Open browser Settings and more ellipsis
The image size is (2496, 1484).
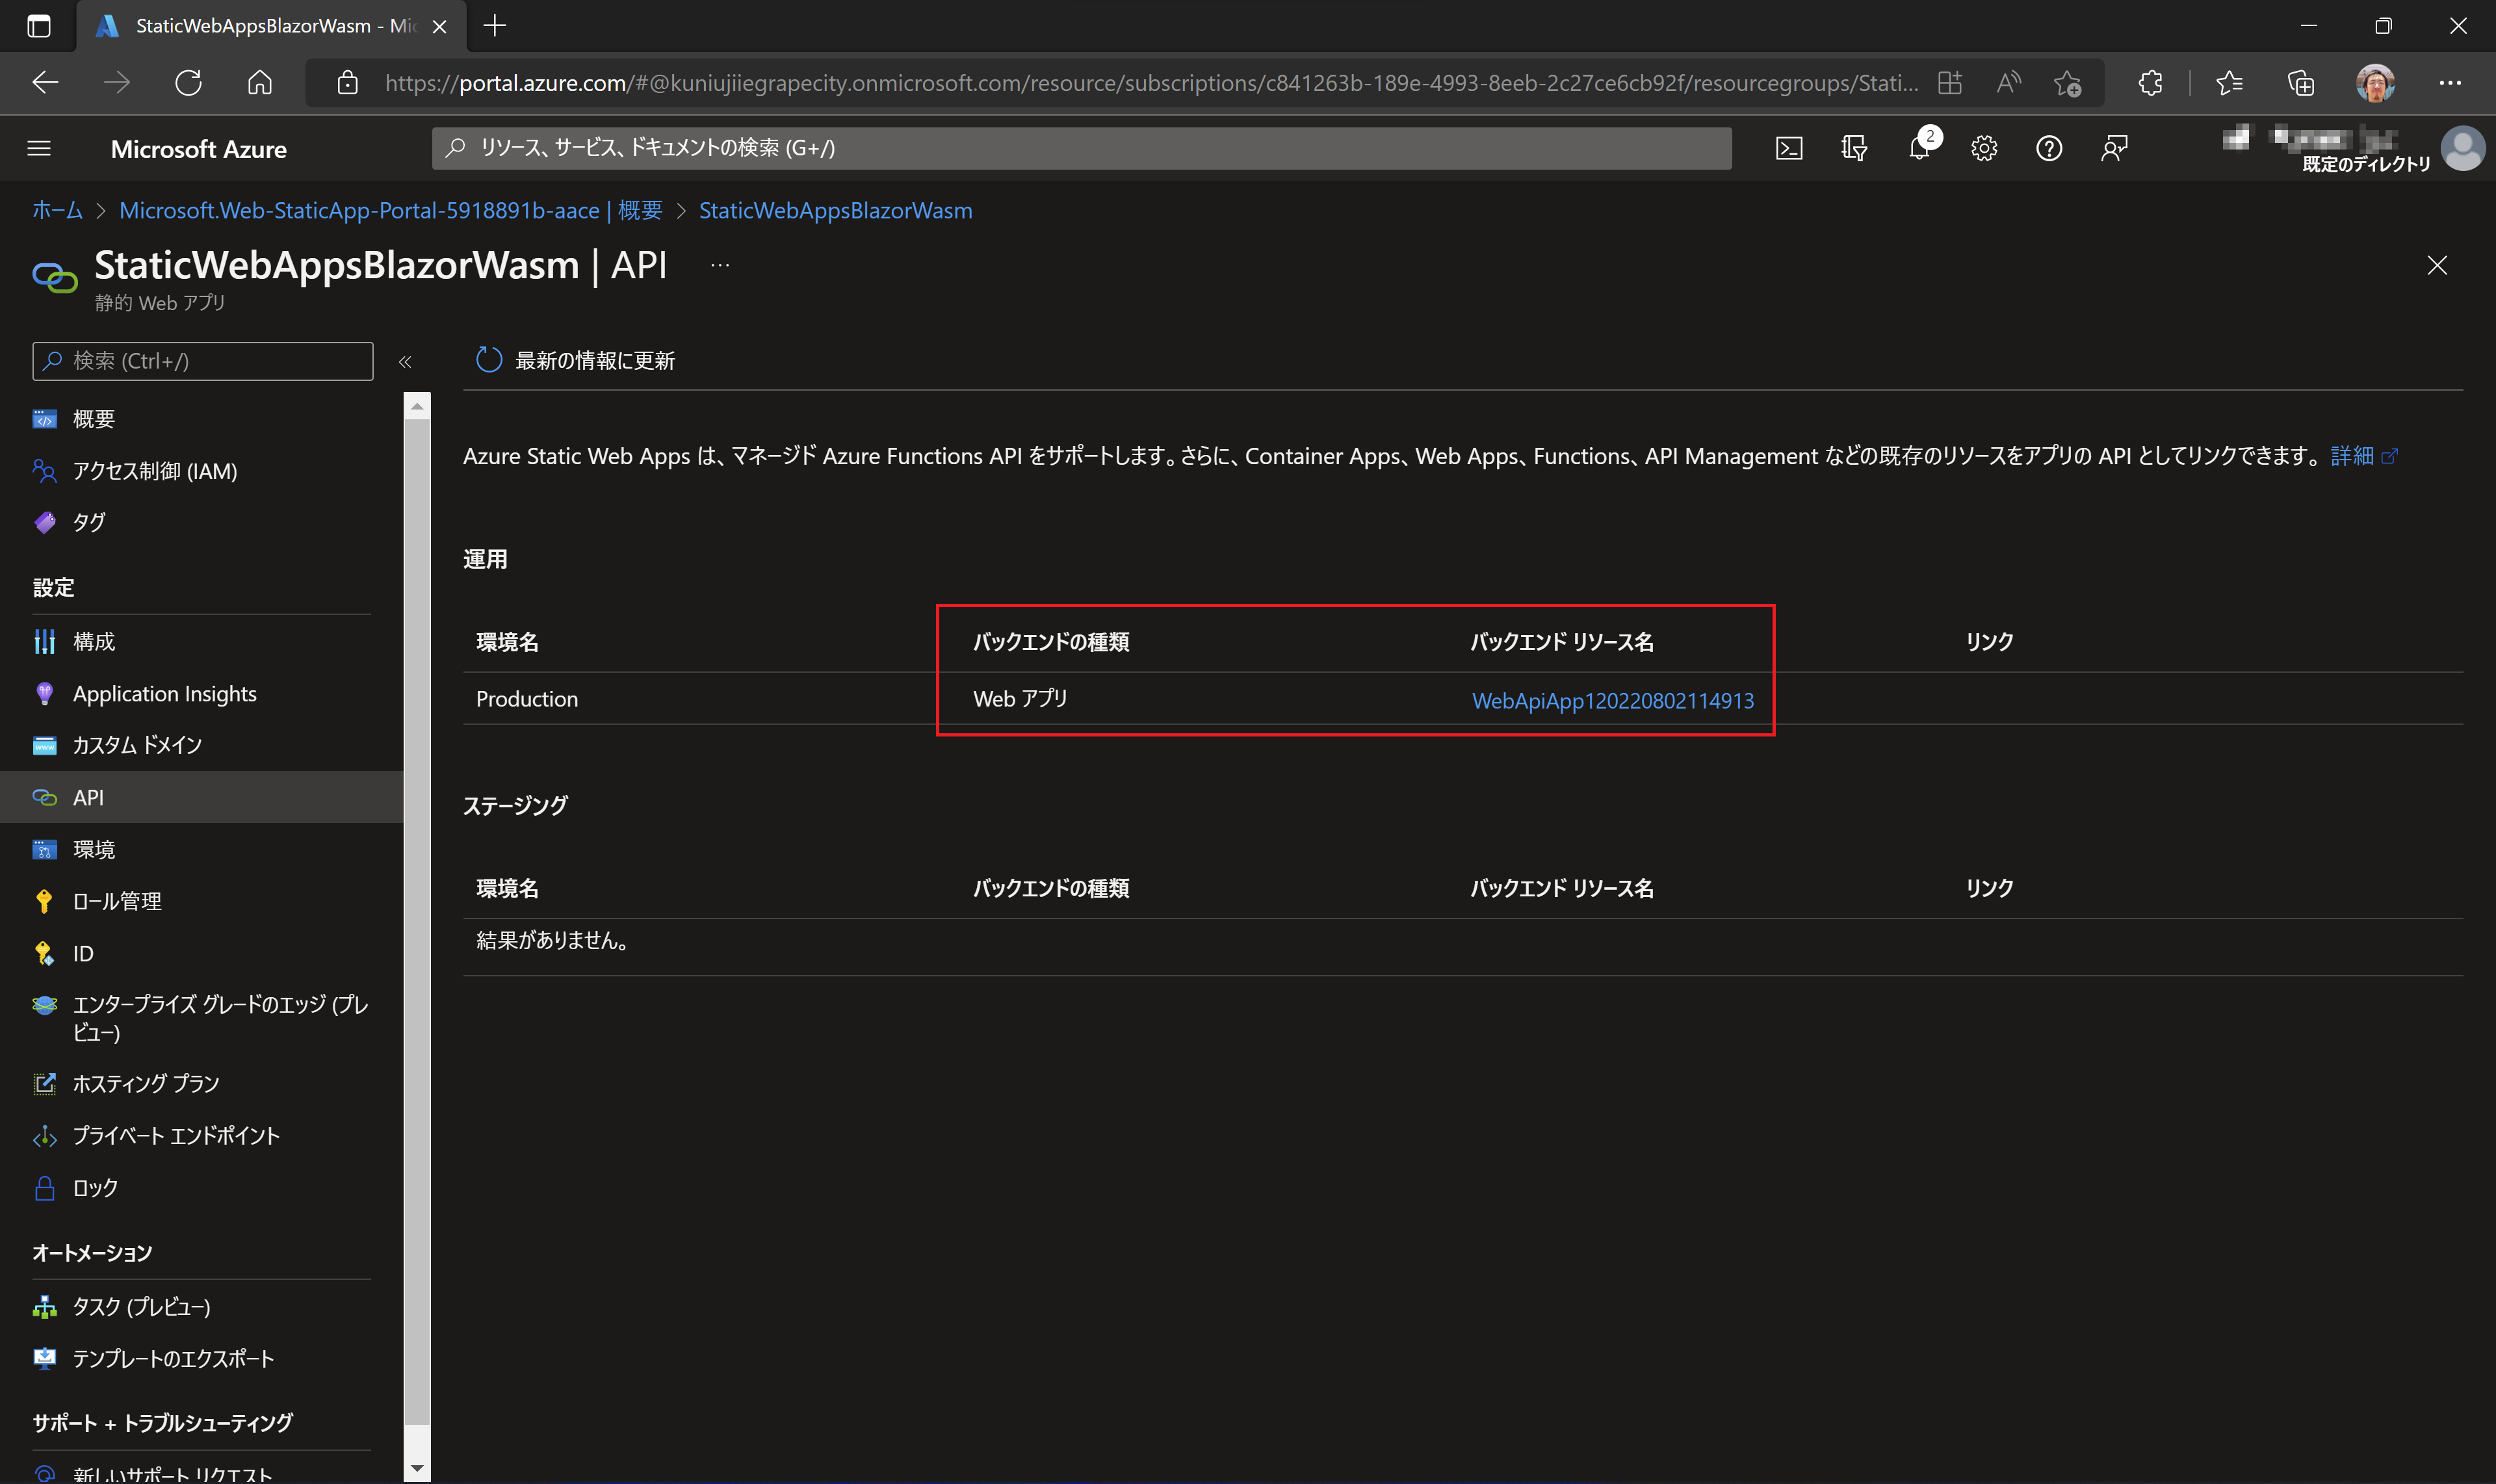click(2450, 82)
